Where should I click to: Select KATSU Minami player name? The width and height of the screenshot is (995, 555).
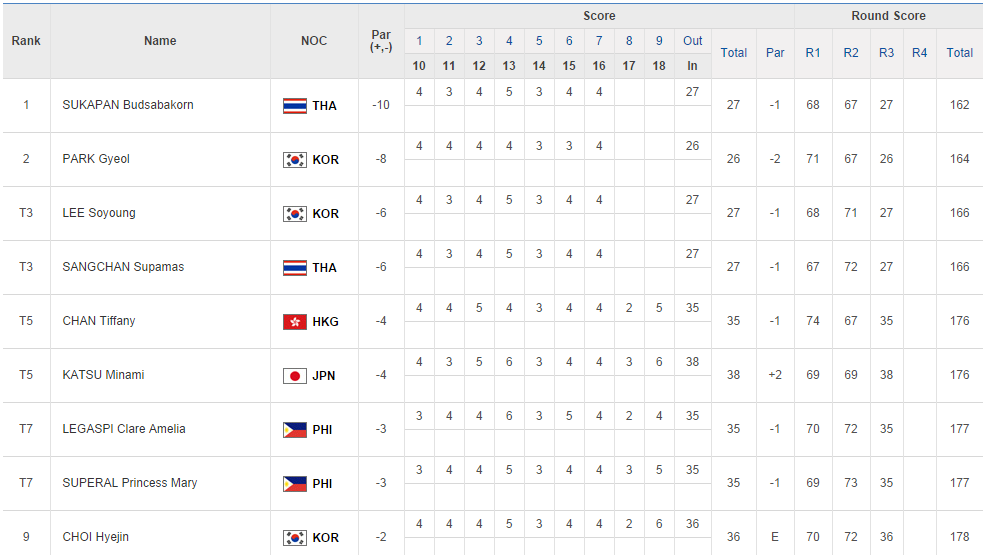(x=103, y=375)
